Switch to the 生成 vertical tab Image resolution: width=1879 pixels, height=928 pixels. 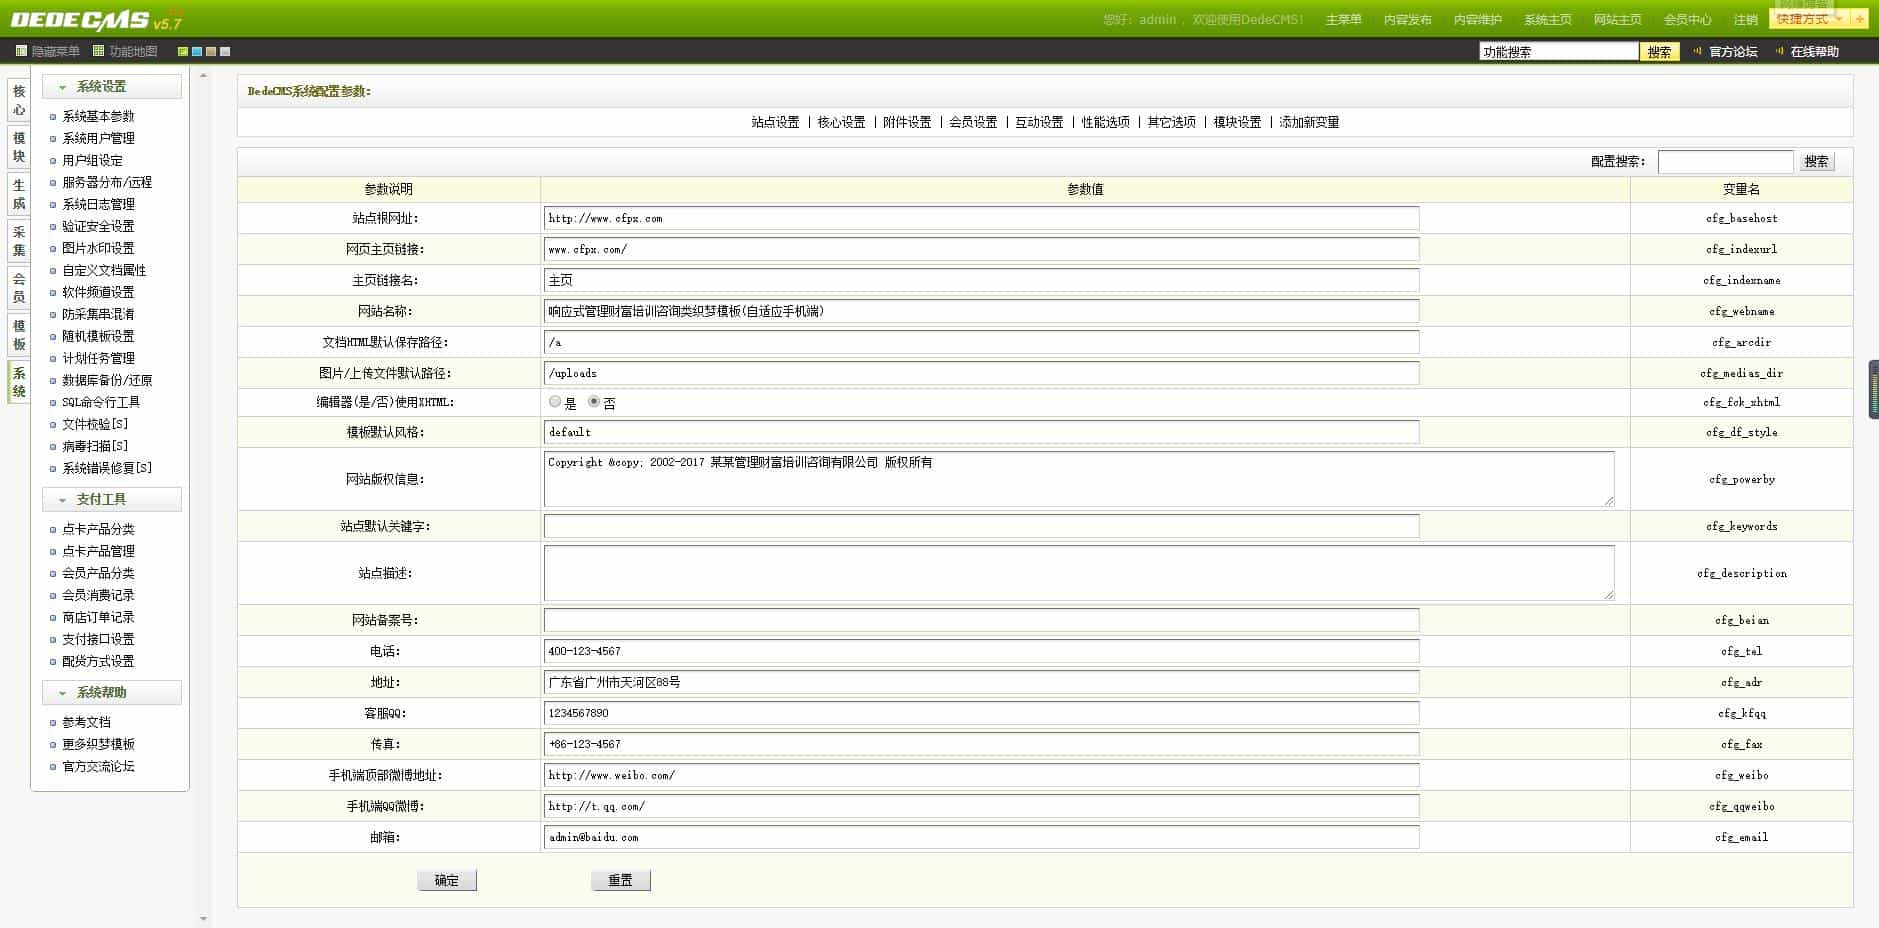pyautogui.click(x=19, y=194)
